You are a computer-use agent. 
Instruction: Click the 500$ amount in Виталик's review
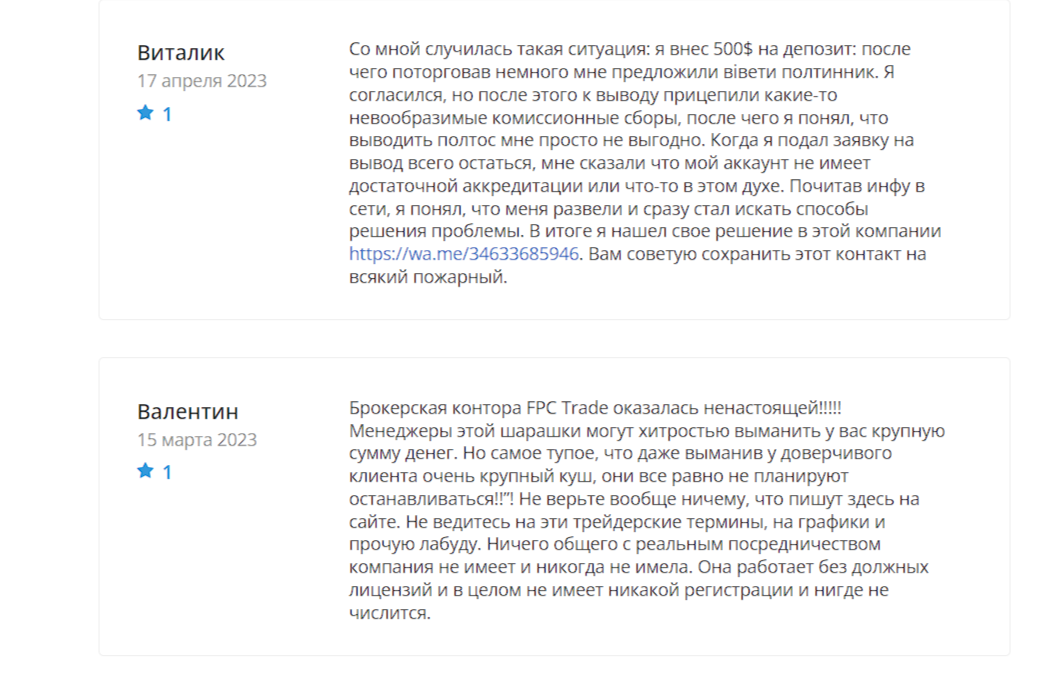(733, 49)
